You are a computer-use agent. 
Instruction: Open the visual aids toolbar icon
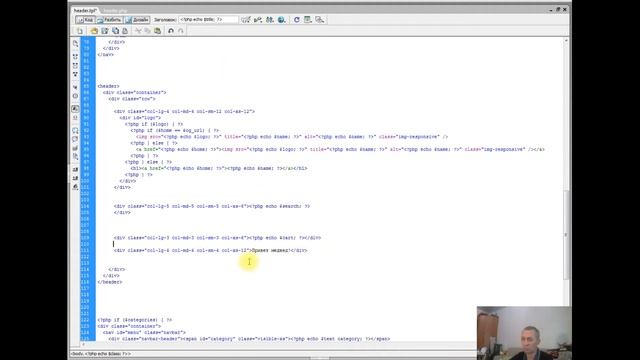tap(320, 20)
